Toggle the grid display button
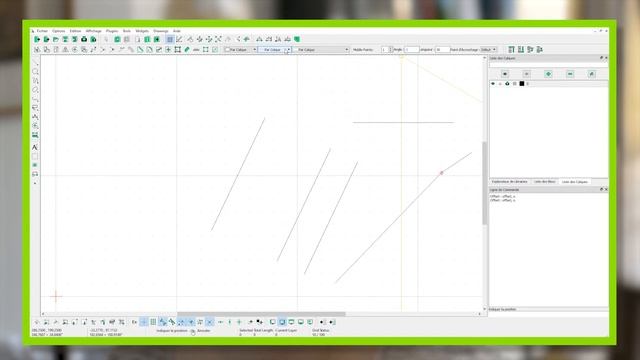Image resolution: width=640 pixels, height=360 pixels. [x=170, y=39]
